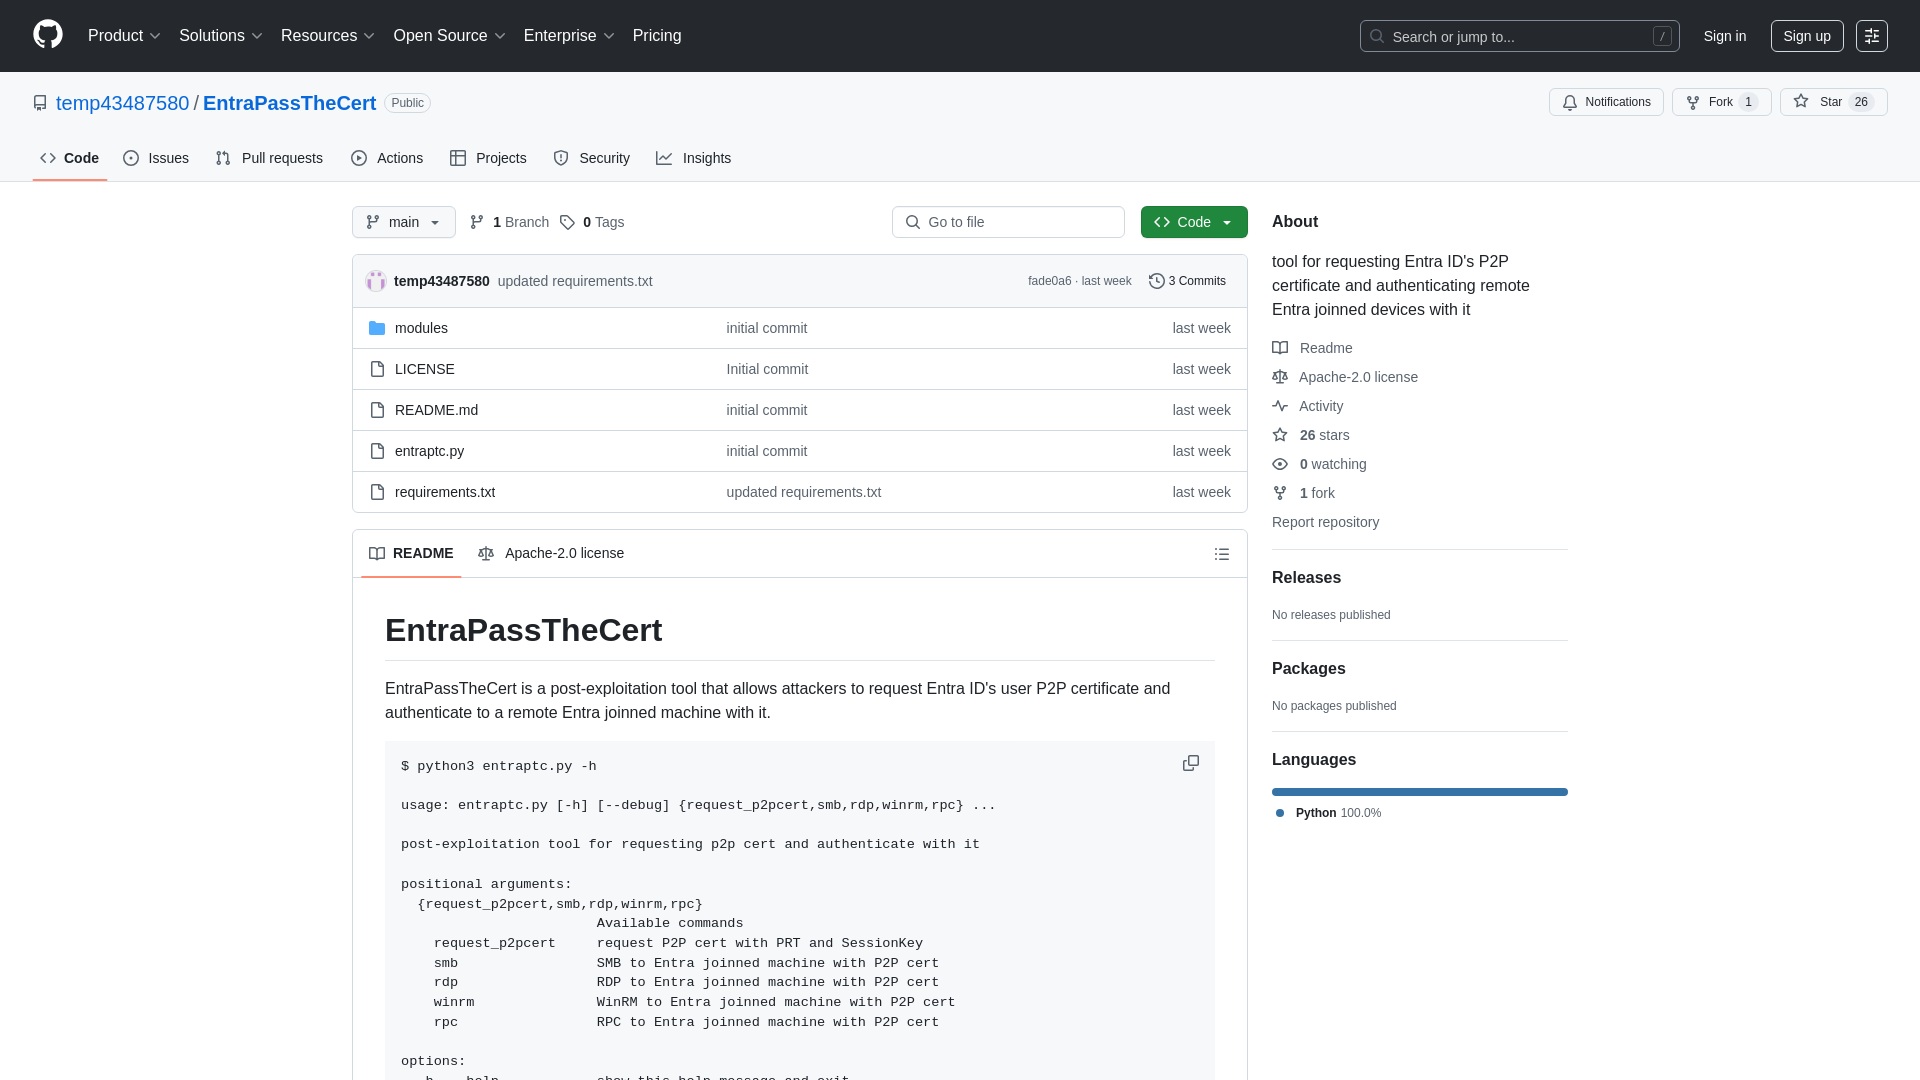Switch to Apache-2.0 license tab
This screenshot has height=1080, width=1920.
point(551,553)
